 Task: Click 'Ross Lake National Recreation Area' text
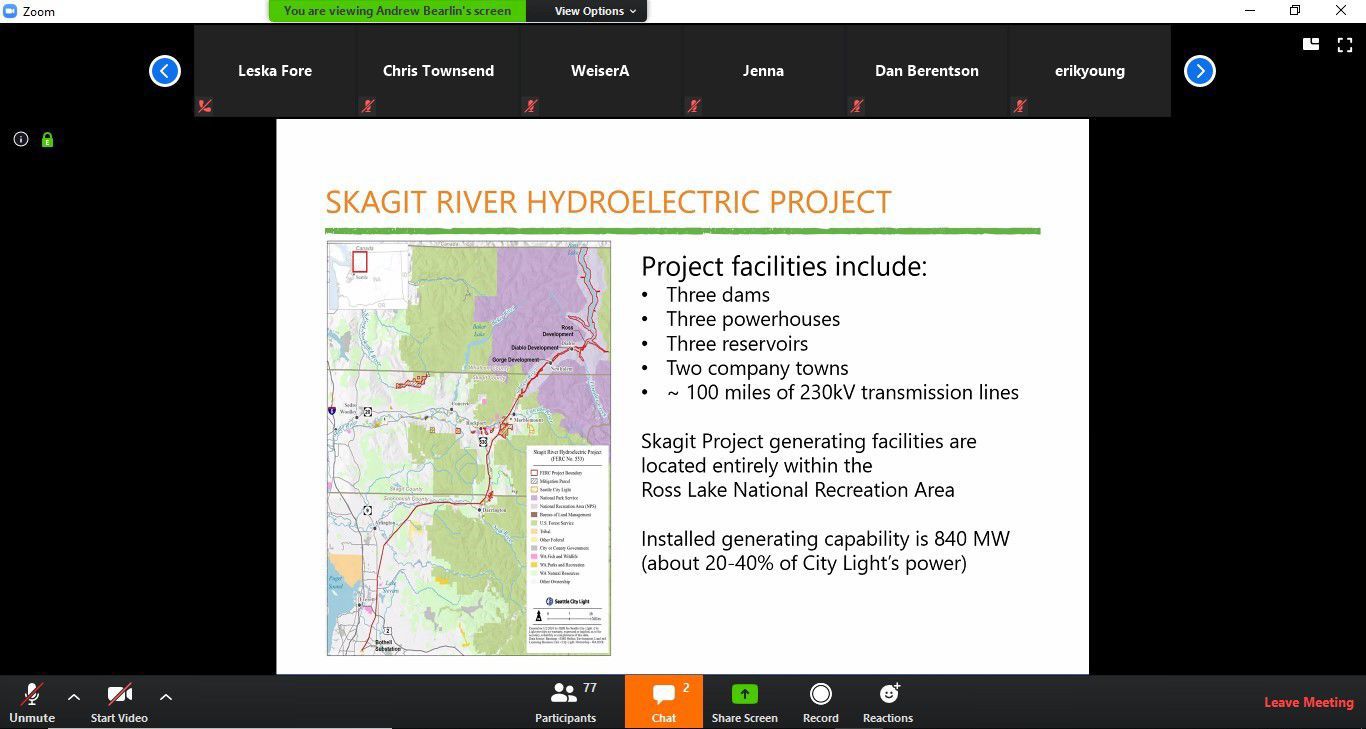(798, 490)
